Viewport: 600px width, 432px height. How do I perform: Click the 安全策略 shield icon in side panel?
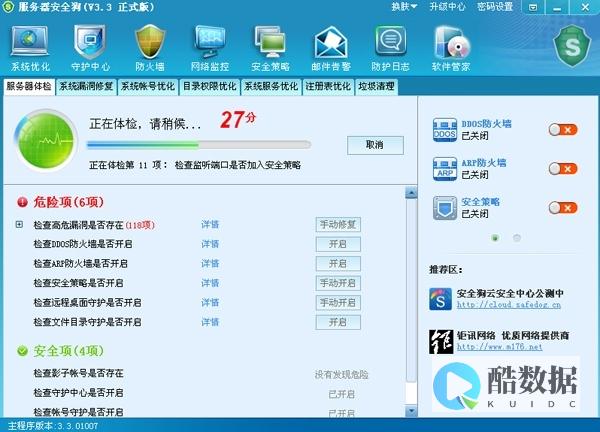click(x=445, y=208)
